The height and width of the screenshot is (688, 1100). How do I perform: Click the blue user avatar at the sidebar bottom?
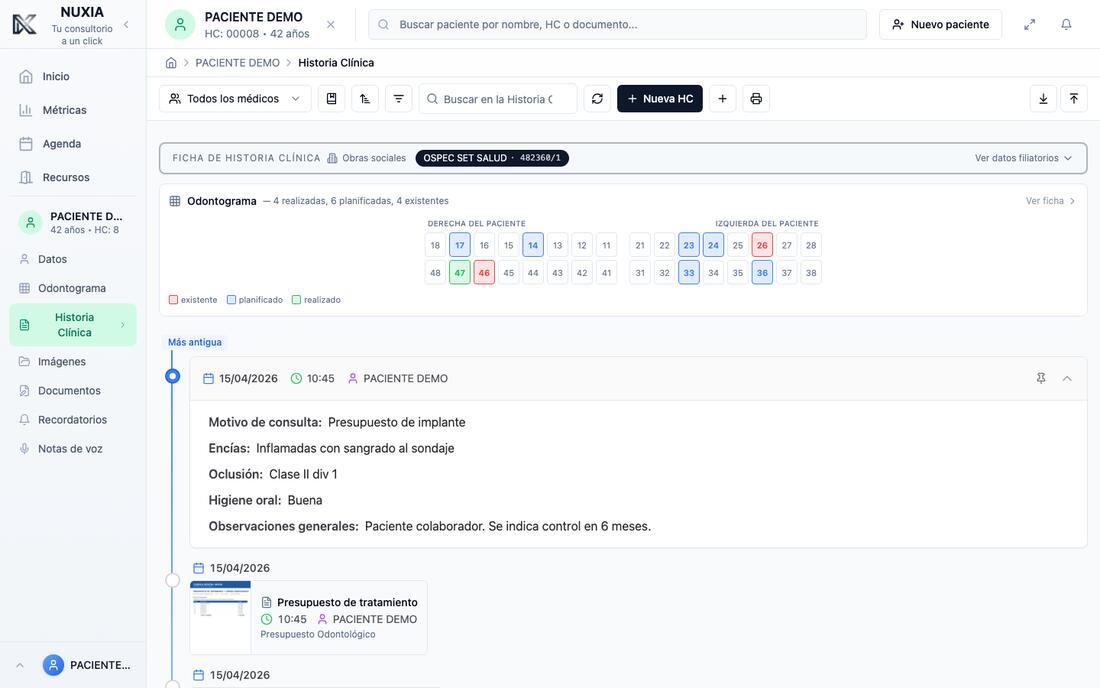coord(53,665)
